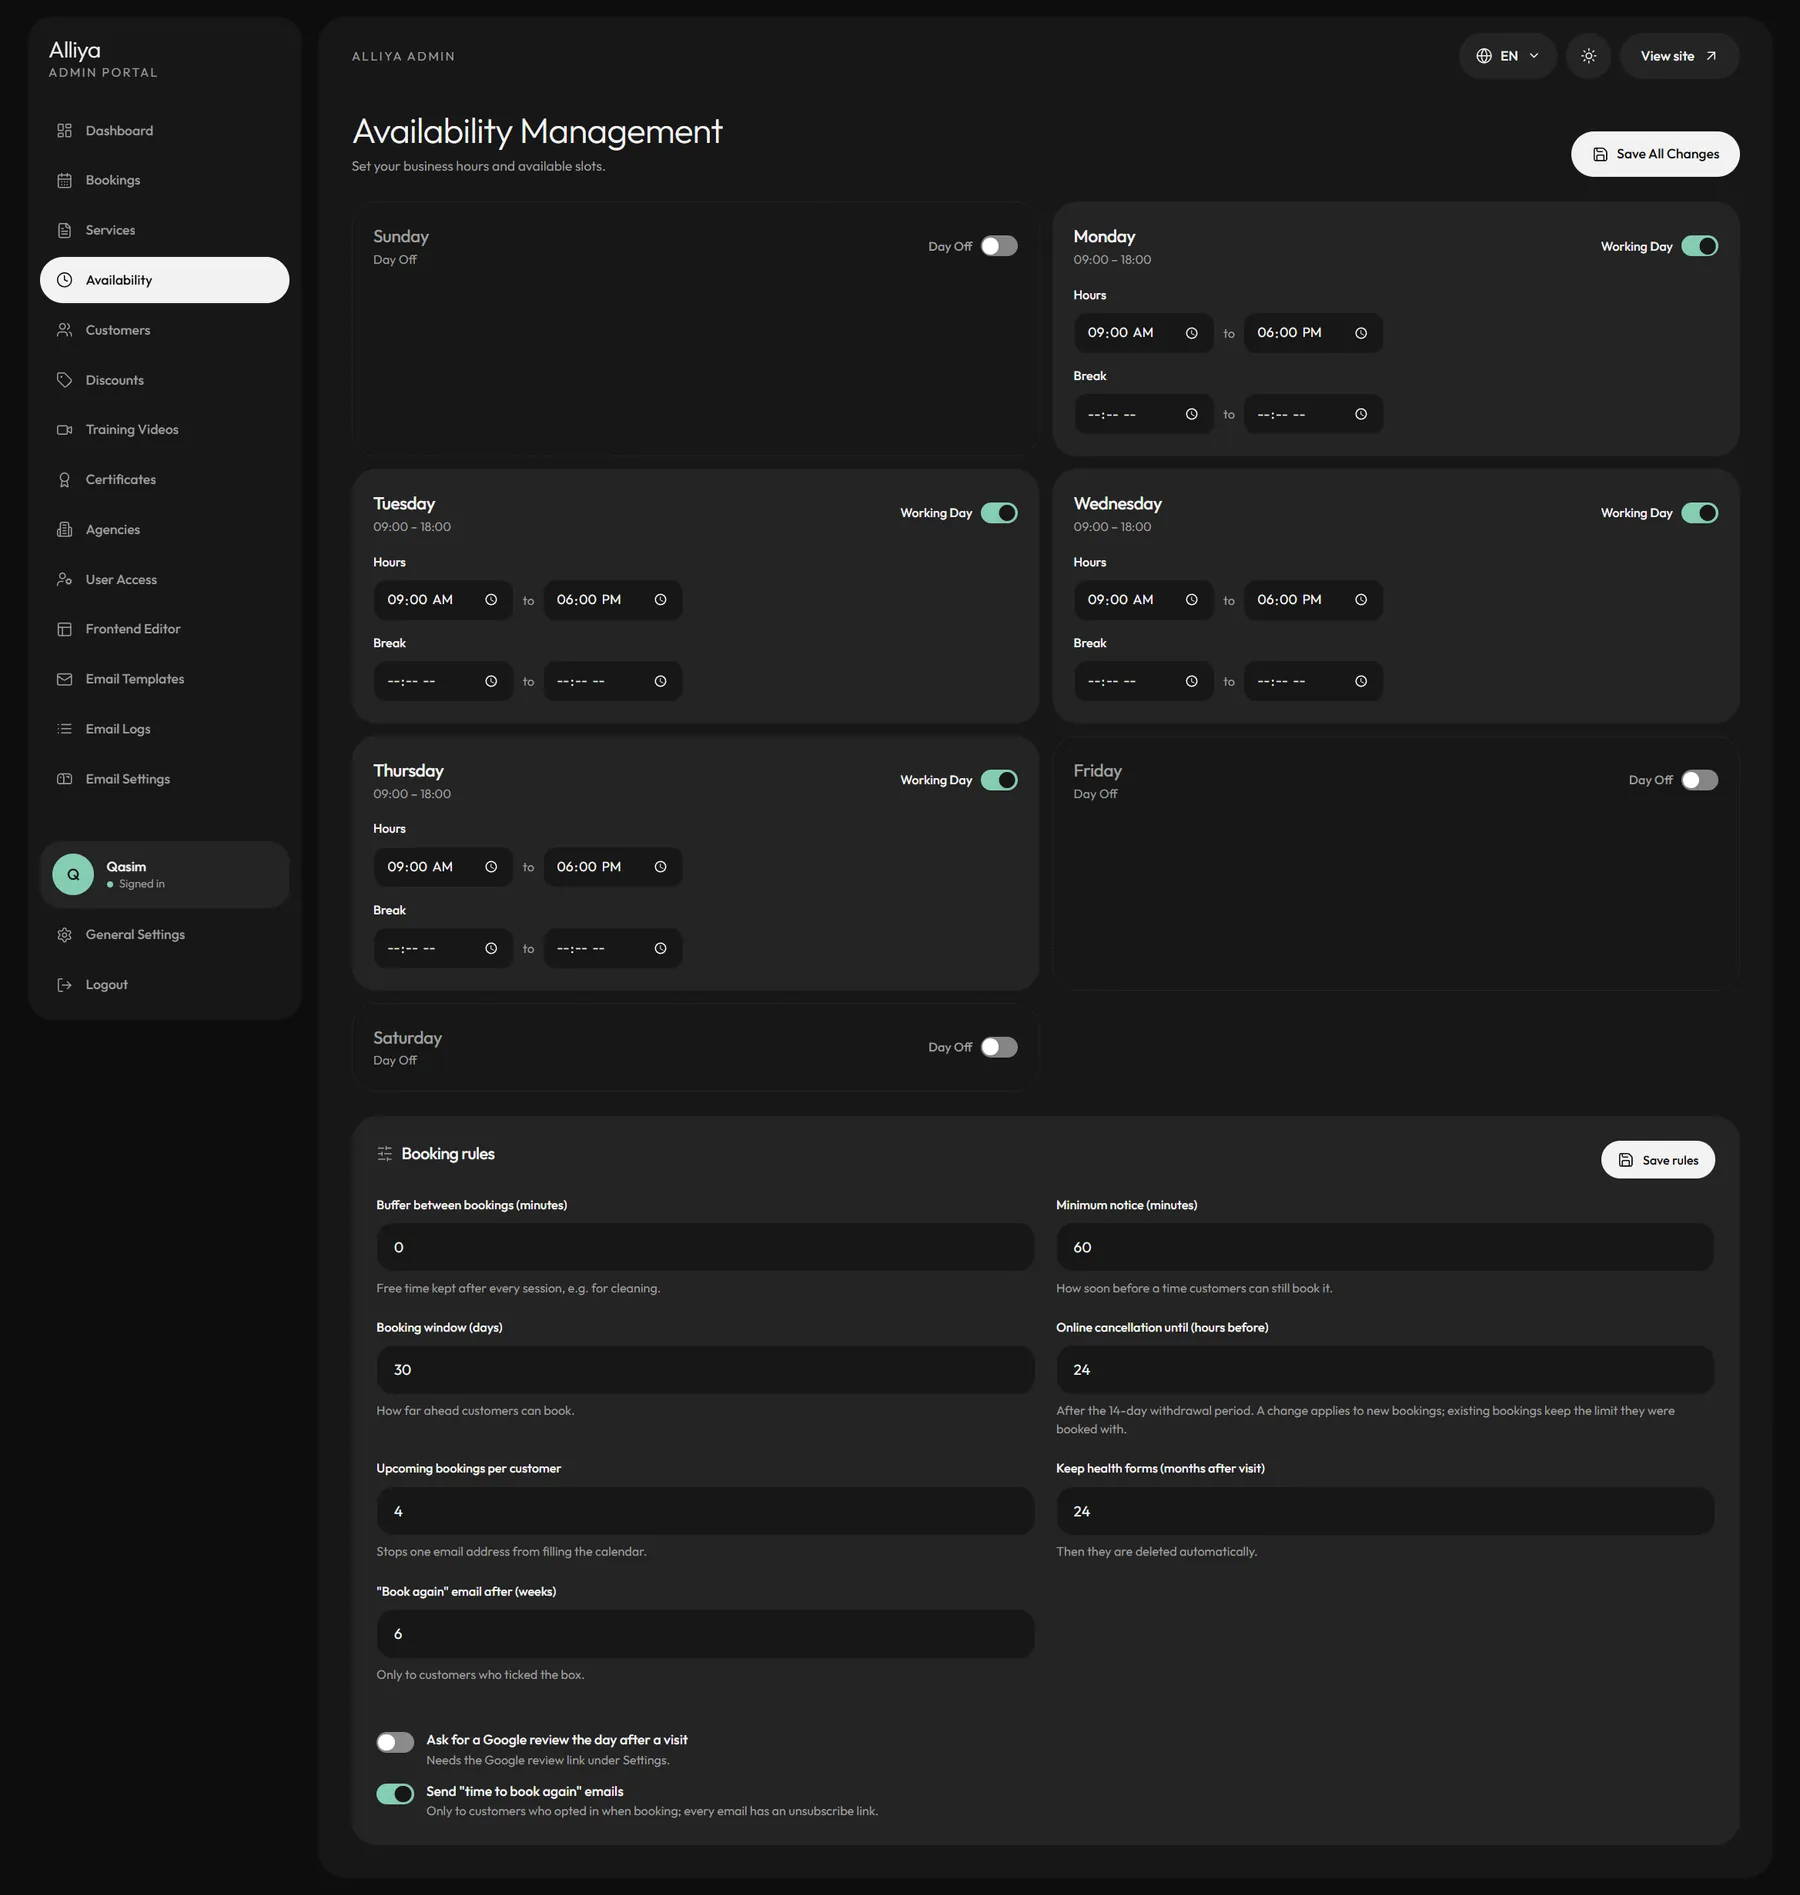The image size is (1800, 1895).
Task: Click the General Settings gear icon
Action: [x=64, y=935]
